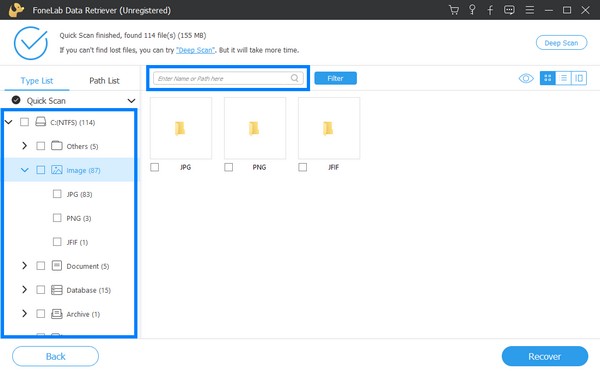Open the feedback chat icon

click(x=509, y=10)
